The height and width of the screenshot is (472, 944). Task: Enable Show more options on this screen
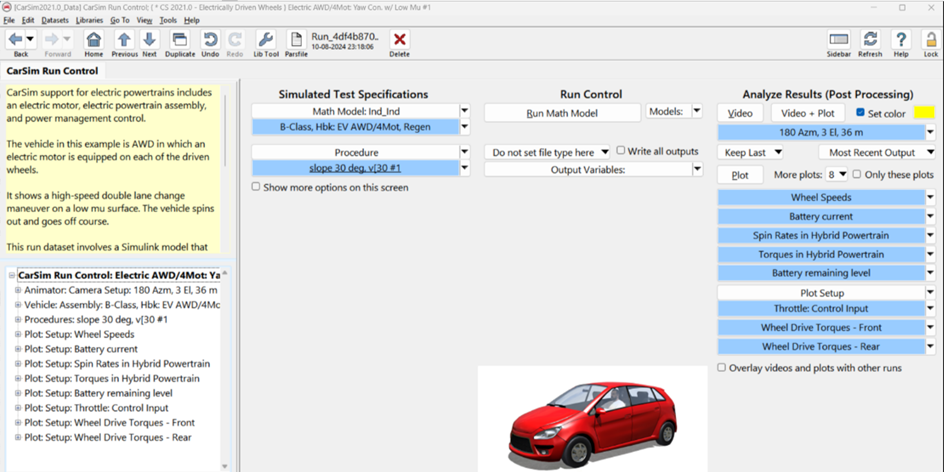[256, 187]
